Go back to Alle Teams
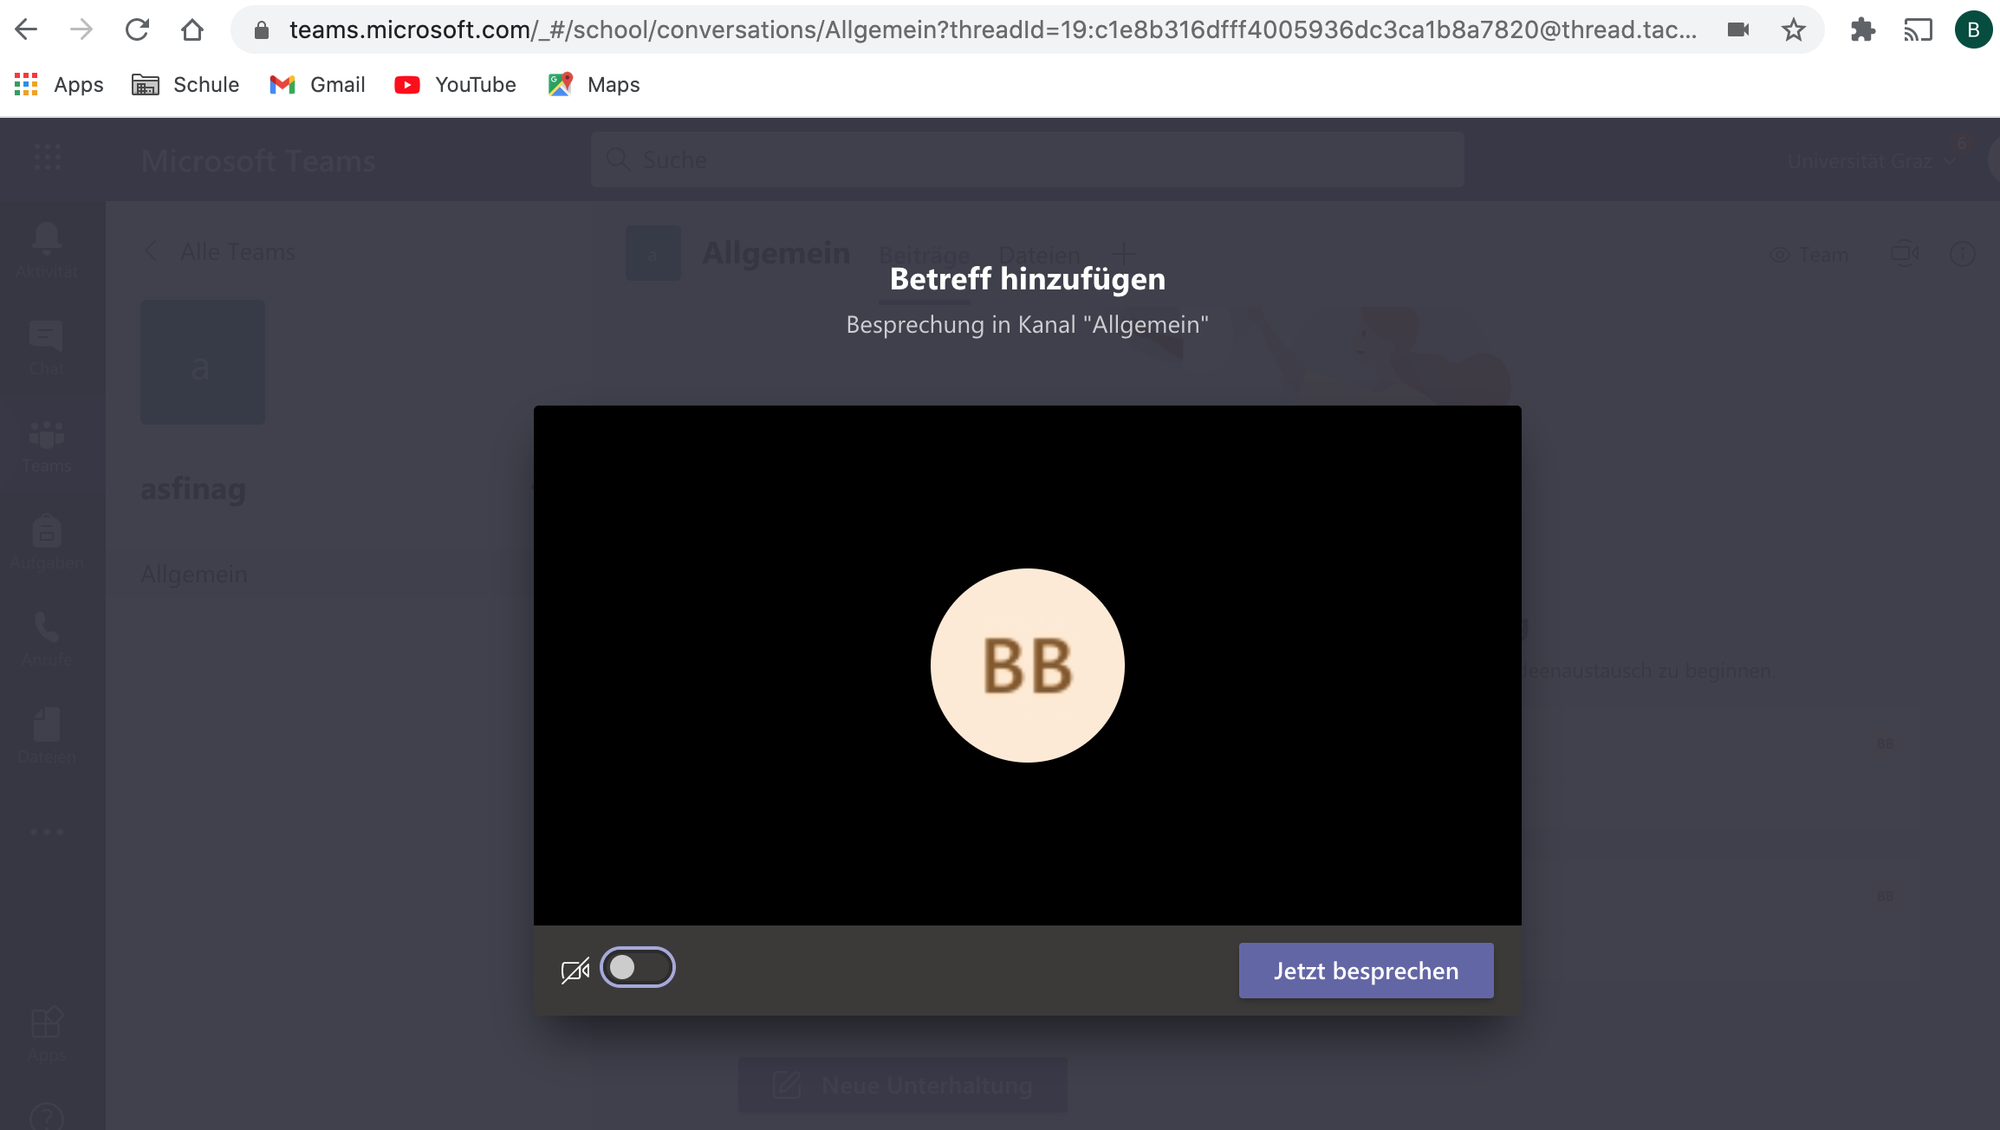 tap(220, 252)
